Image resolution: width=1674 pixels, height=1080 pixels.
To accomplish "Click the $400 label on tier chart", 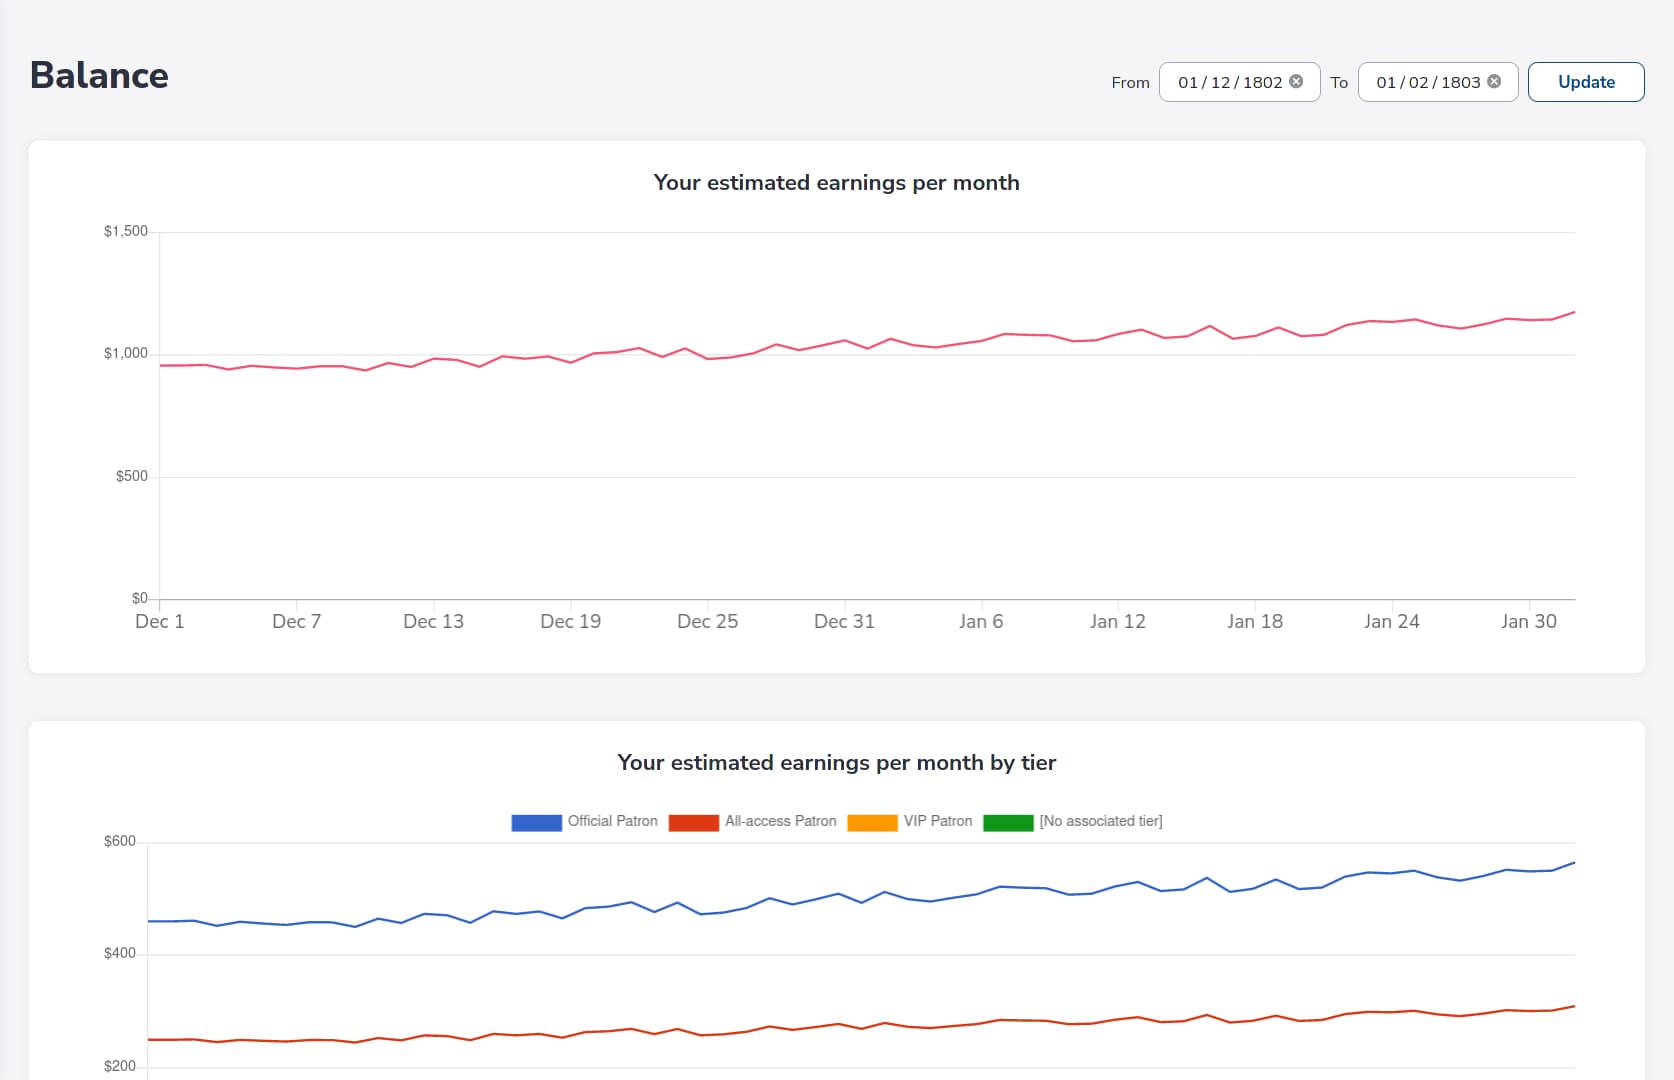I will point(120,953).
